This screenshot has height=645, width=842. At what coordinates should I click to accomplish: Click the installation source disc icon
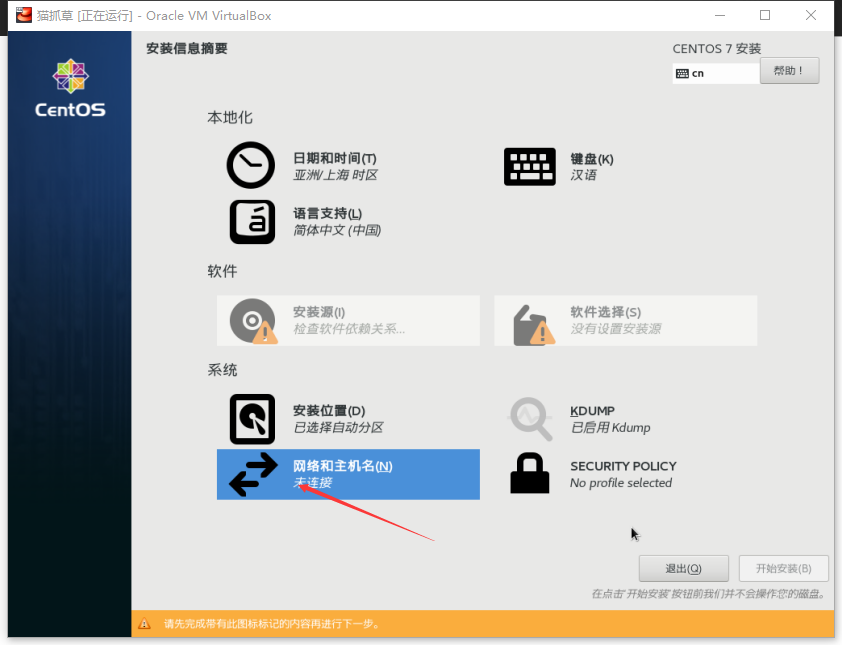(x=253, y=321)
